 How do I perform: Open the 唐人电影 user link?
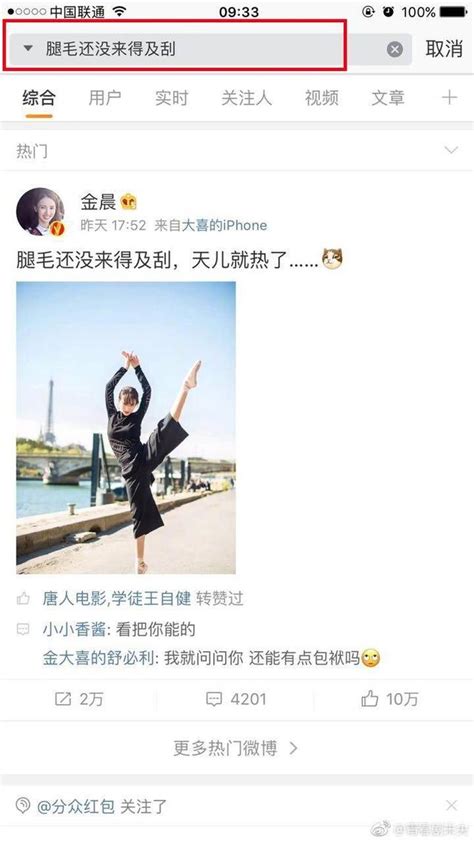click(75, 598)
